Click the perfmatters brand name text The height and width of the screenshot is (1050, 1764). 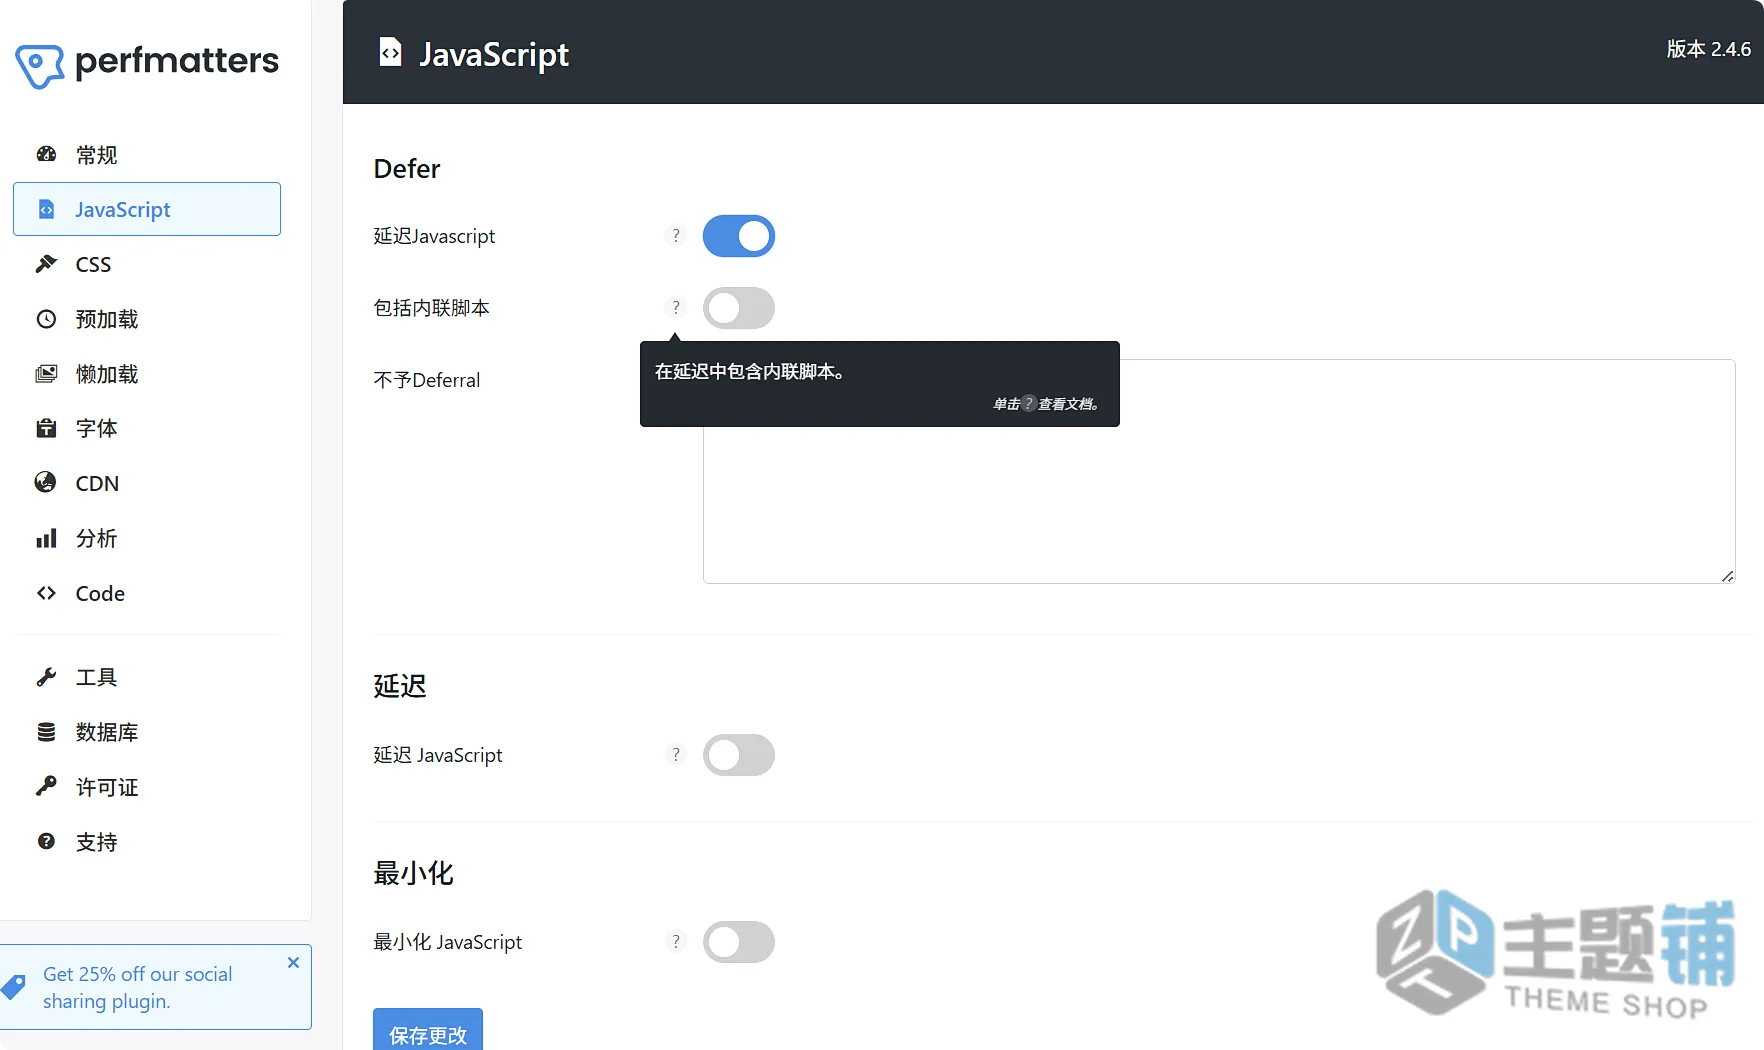coord(177,61)
